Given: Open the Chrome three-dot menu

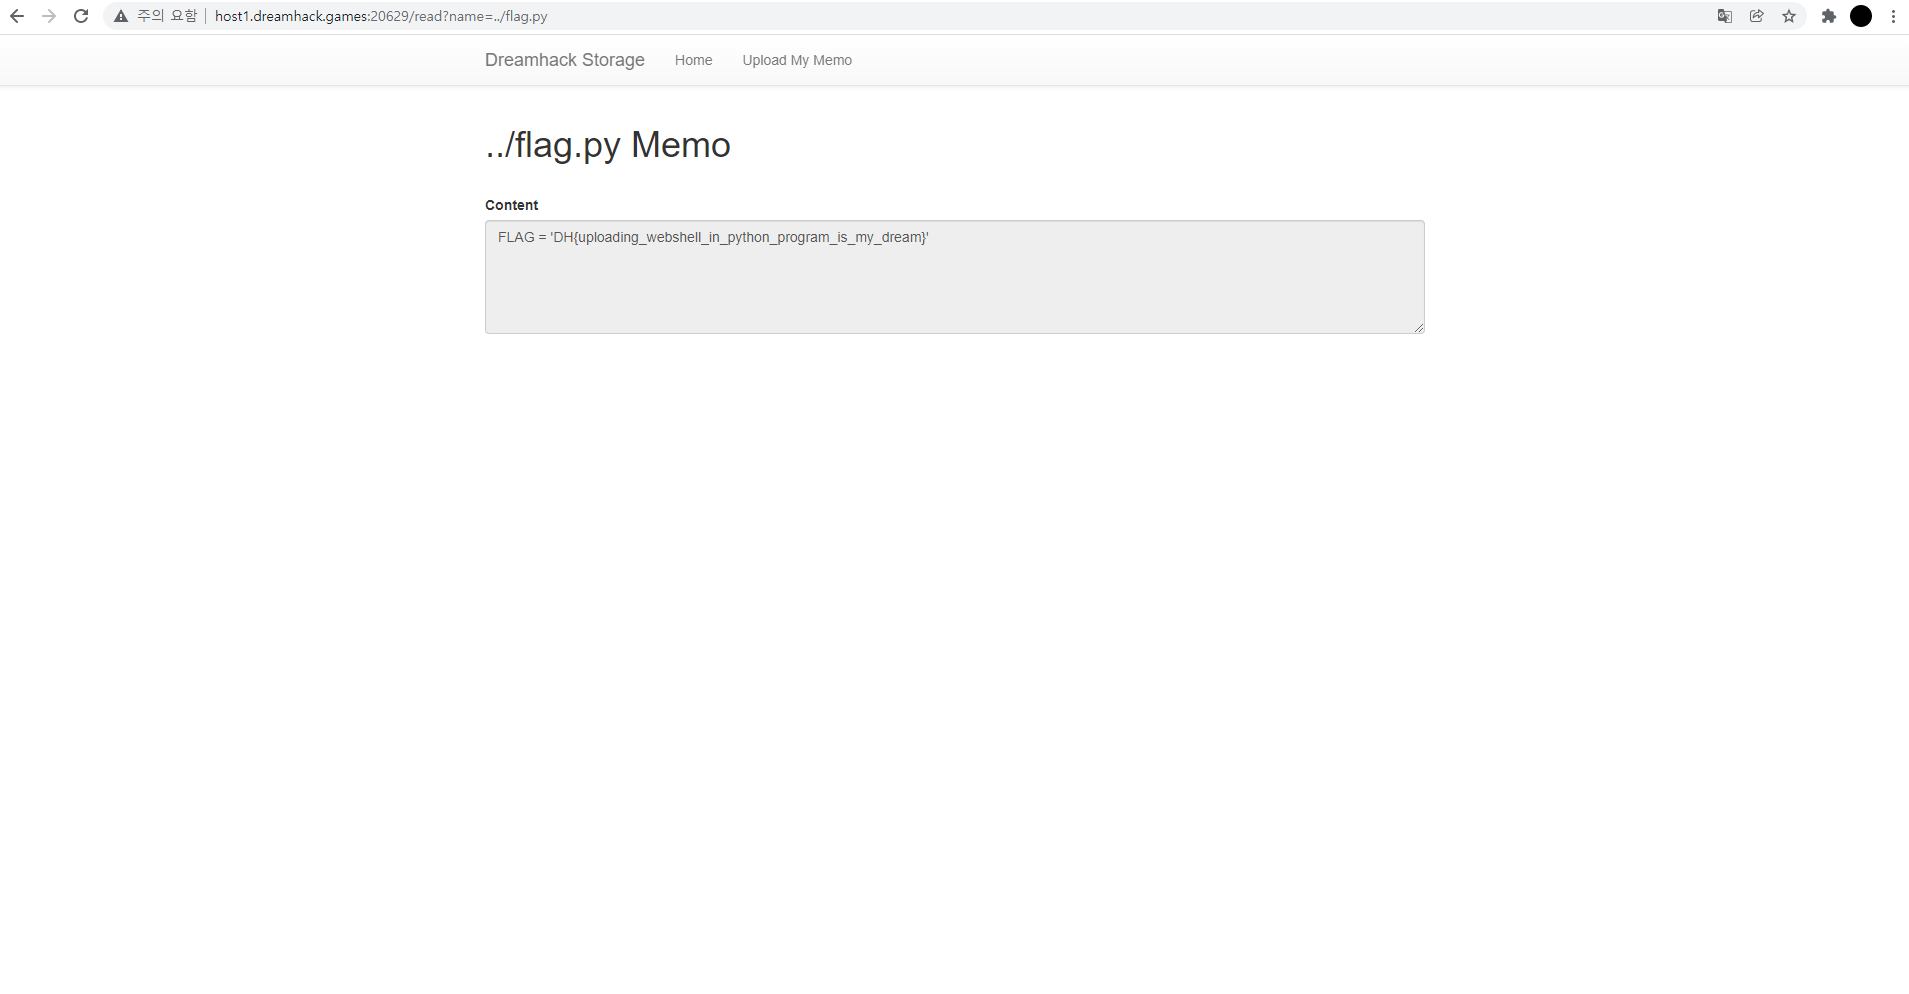Looking at the screenshot, I should point(1893,16).
